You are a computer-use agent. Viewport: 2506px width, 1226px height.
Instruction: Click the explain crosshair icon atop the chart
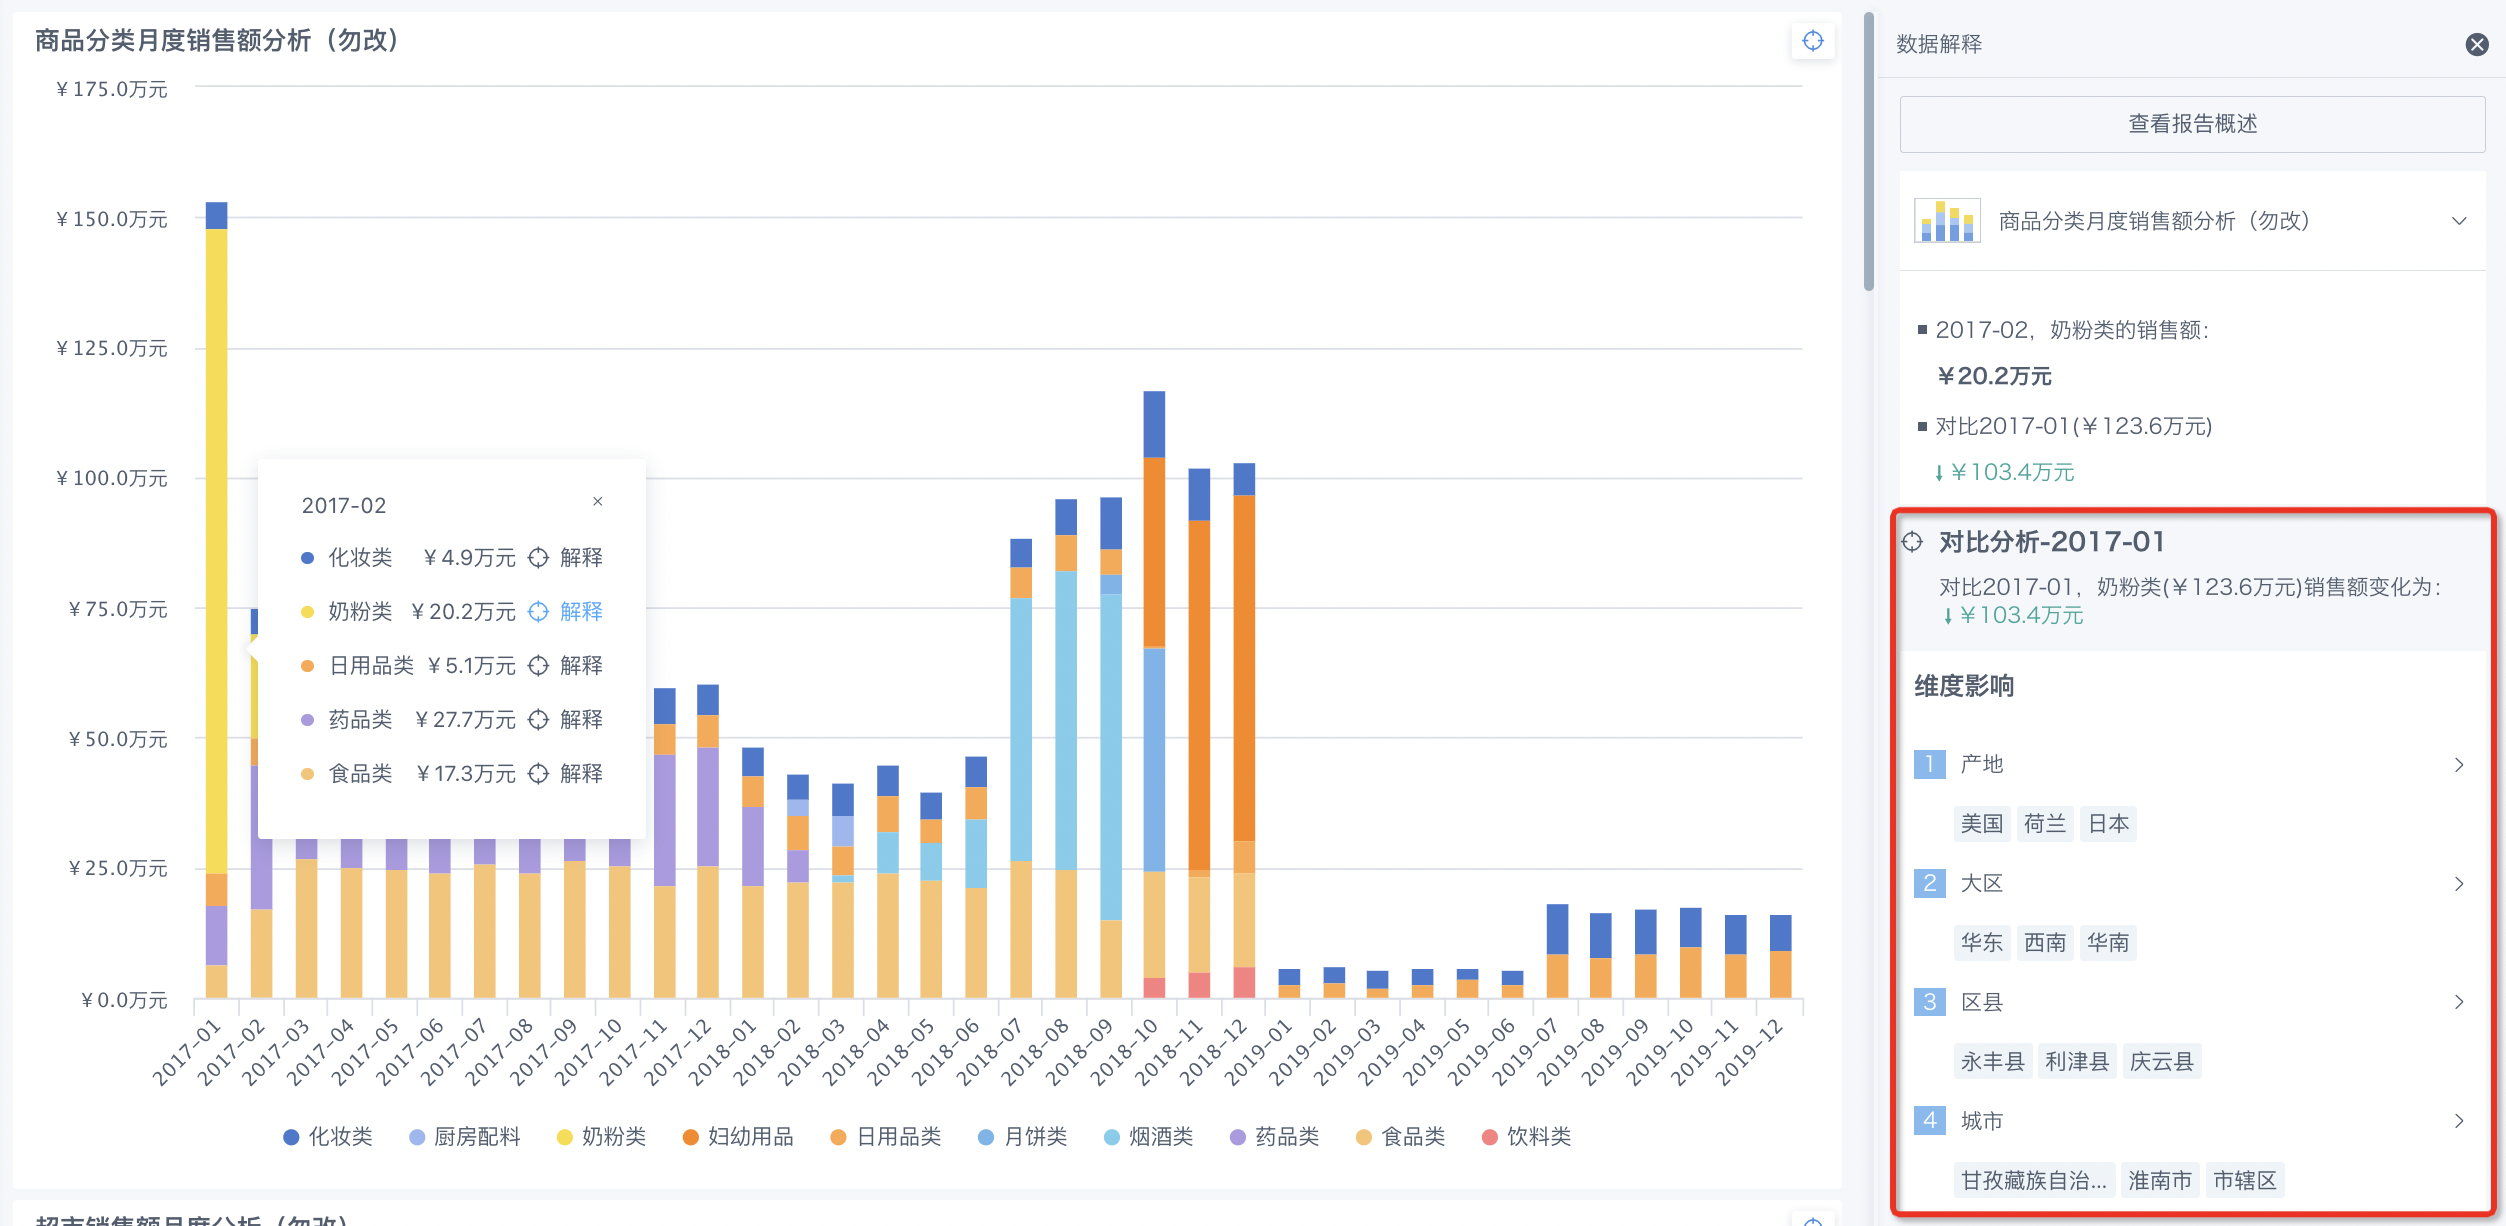(x=1812, y=41)
